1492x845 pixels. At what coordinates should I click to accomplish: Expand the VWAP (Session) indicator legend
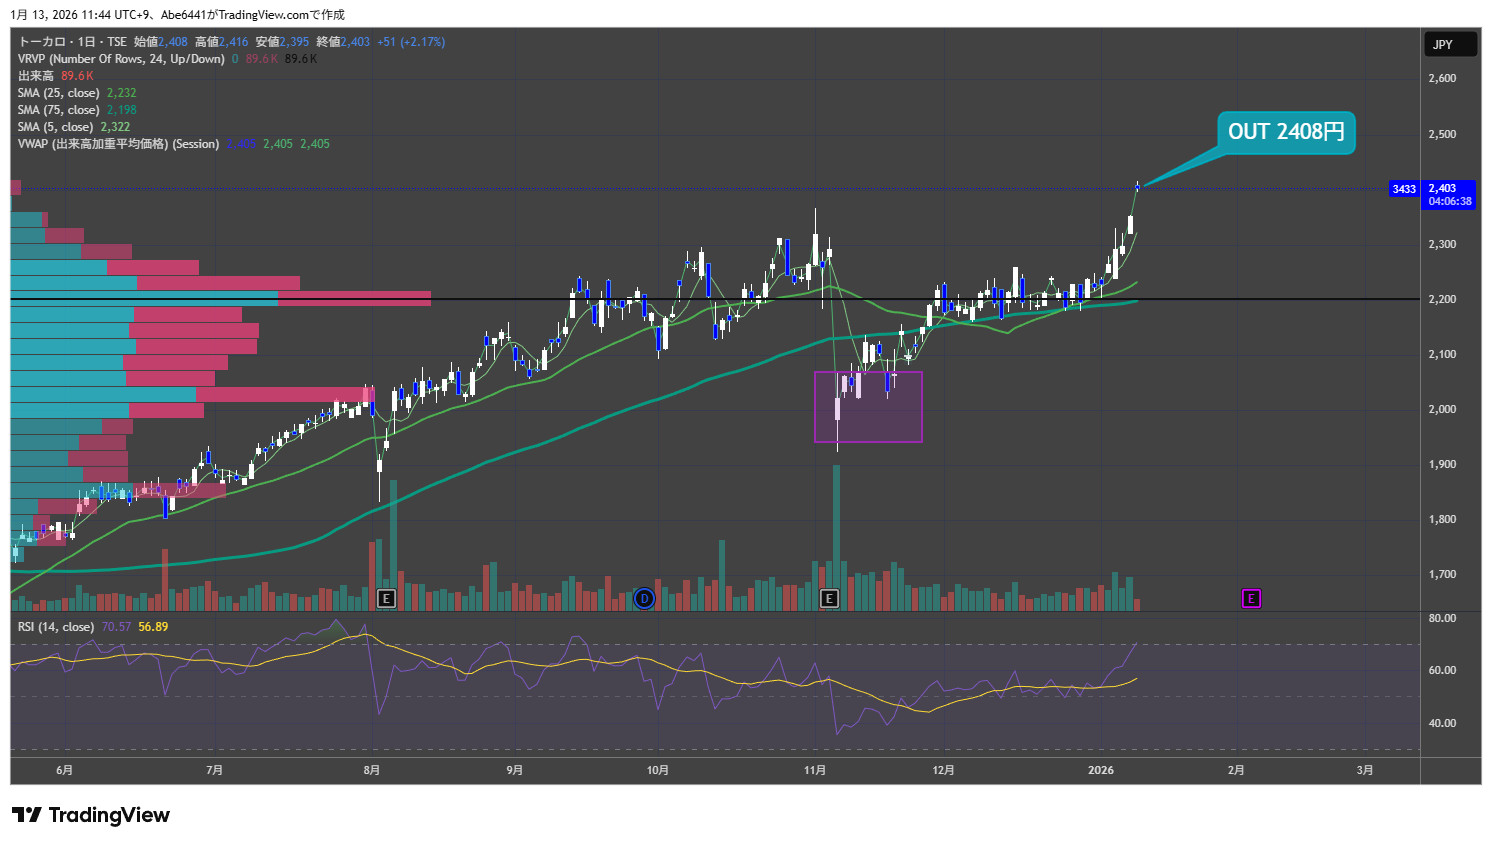pyautogui.click(x=117, y=144)
